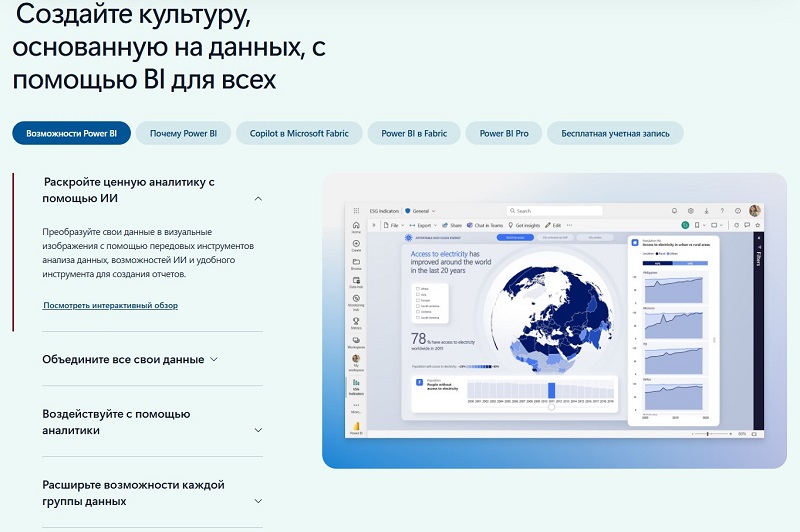This screenshot has height=532, width=800.
Task: Switch to the Почему Power BI tab
Action: coord(183,133)
